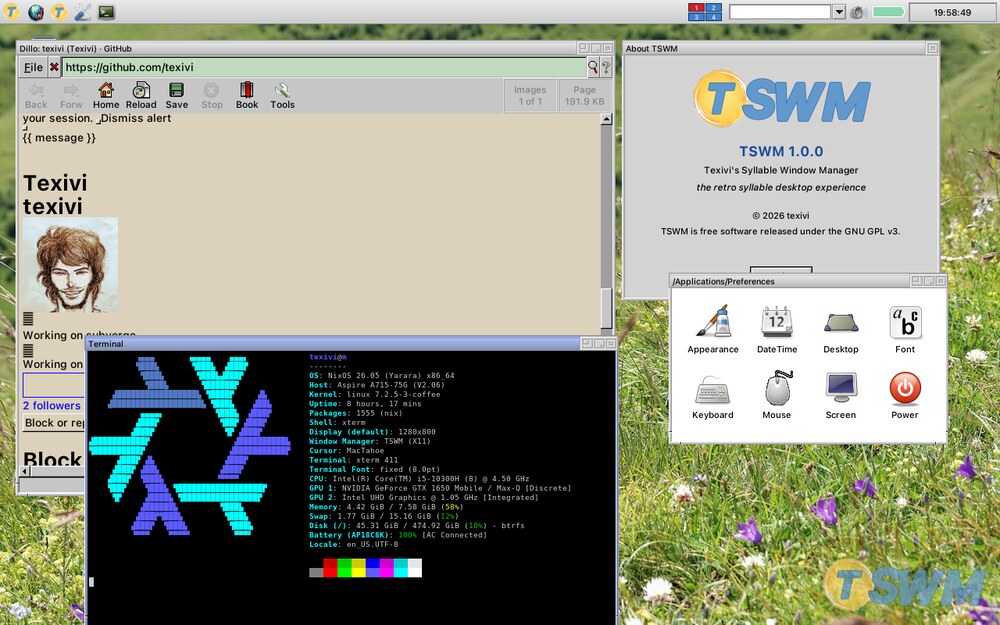The width and height of the screenshot is (1000, 625).
Task: Go to the Home page in Dillo
Action: point(106,96)
